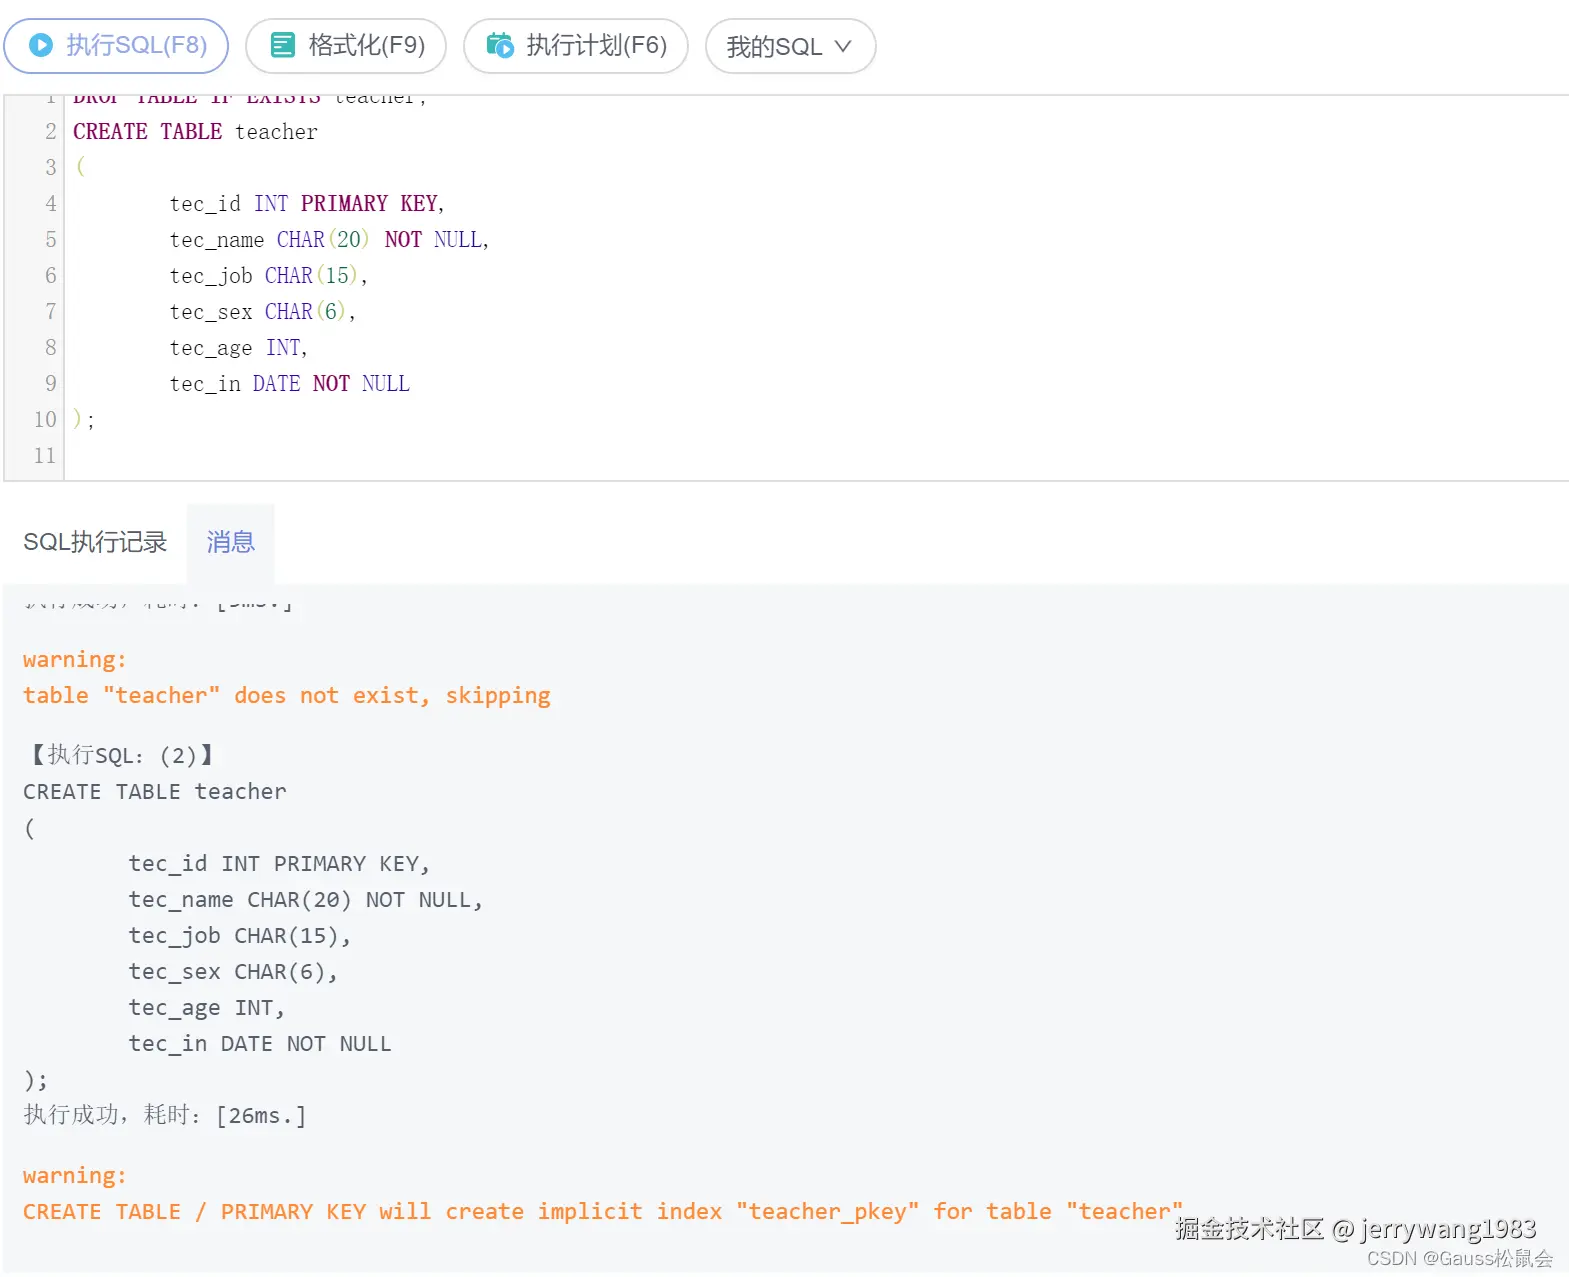1569x1277 pixels.
Task: Click editor line tec_id INT PRIMARY KEY
Action: coord(307,204)
